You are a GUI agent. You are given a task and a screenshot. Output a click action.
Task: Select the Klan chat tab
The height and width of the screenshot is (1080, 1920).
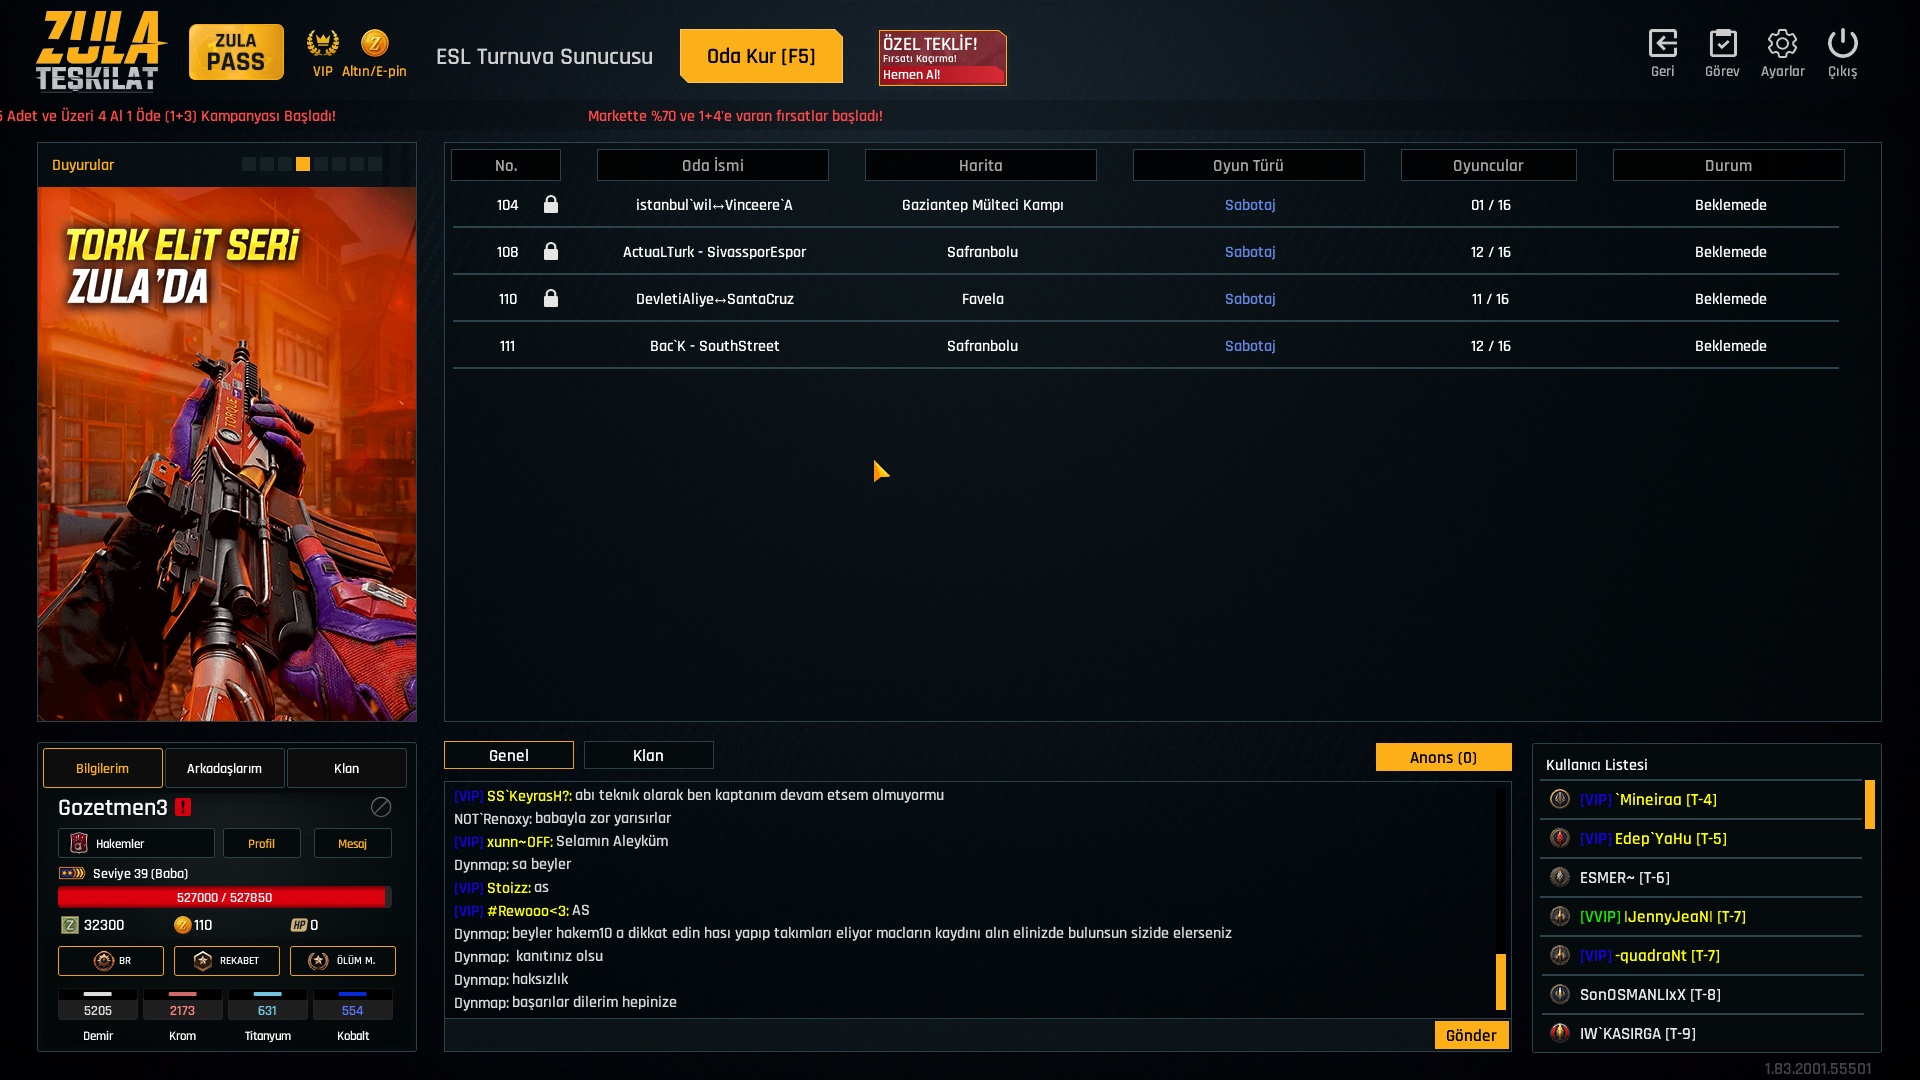pos(648,755)
